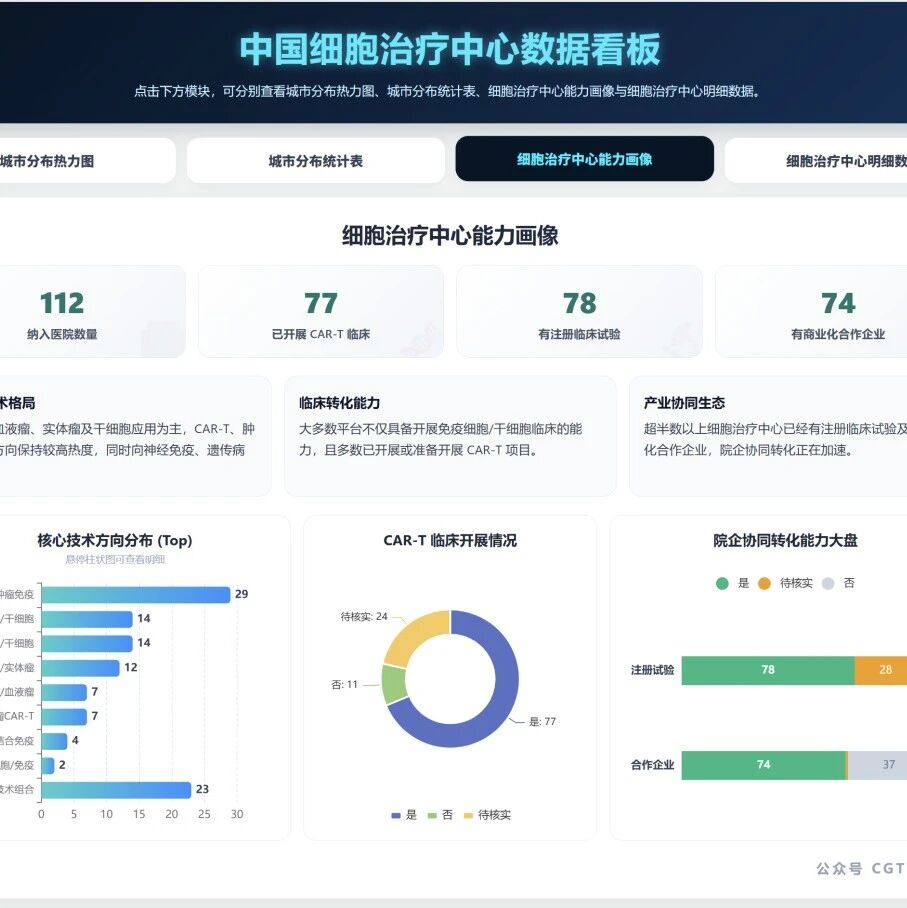907x908 pixels.
Task: Click the 30 tick on the bar chart axis
Action: pos(237,814)
